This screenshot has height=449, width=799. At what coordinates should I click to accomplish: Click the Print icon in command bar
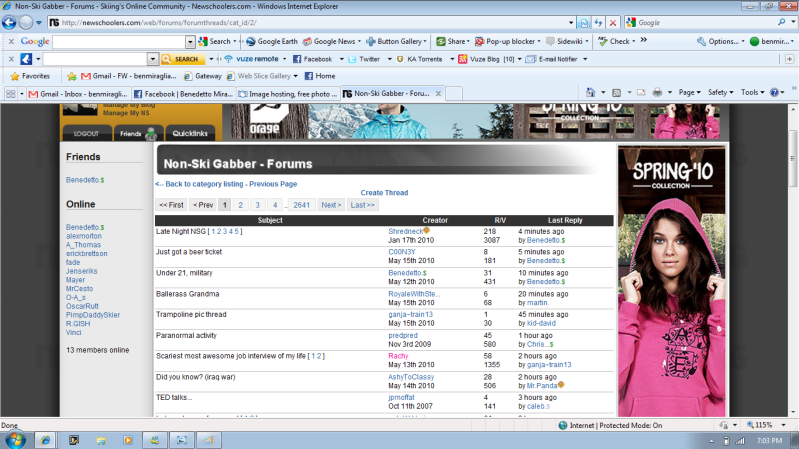pos(657,92)
